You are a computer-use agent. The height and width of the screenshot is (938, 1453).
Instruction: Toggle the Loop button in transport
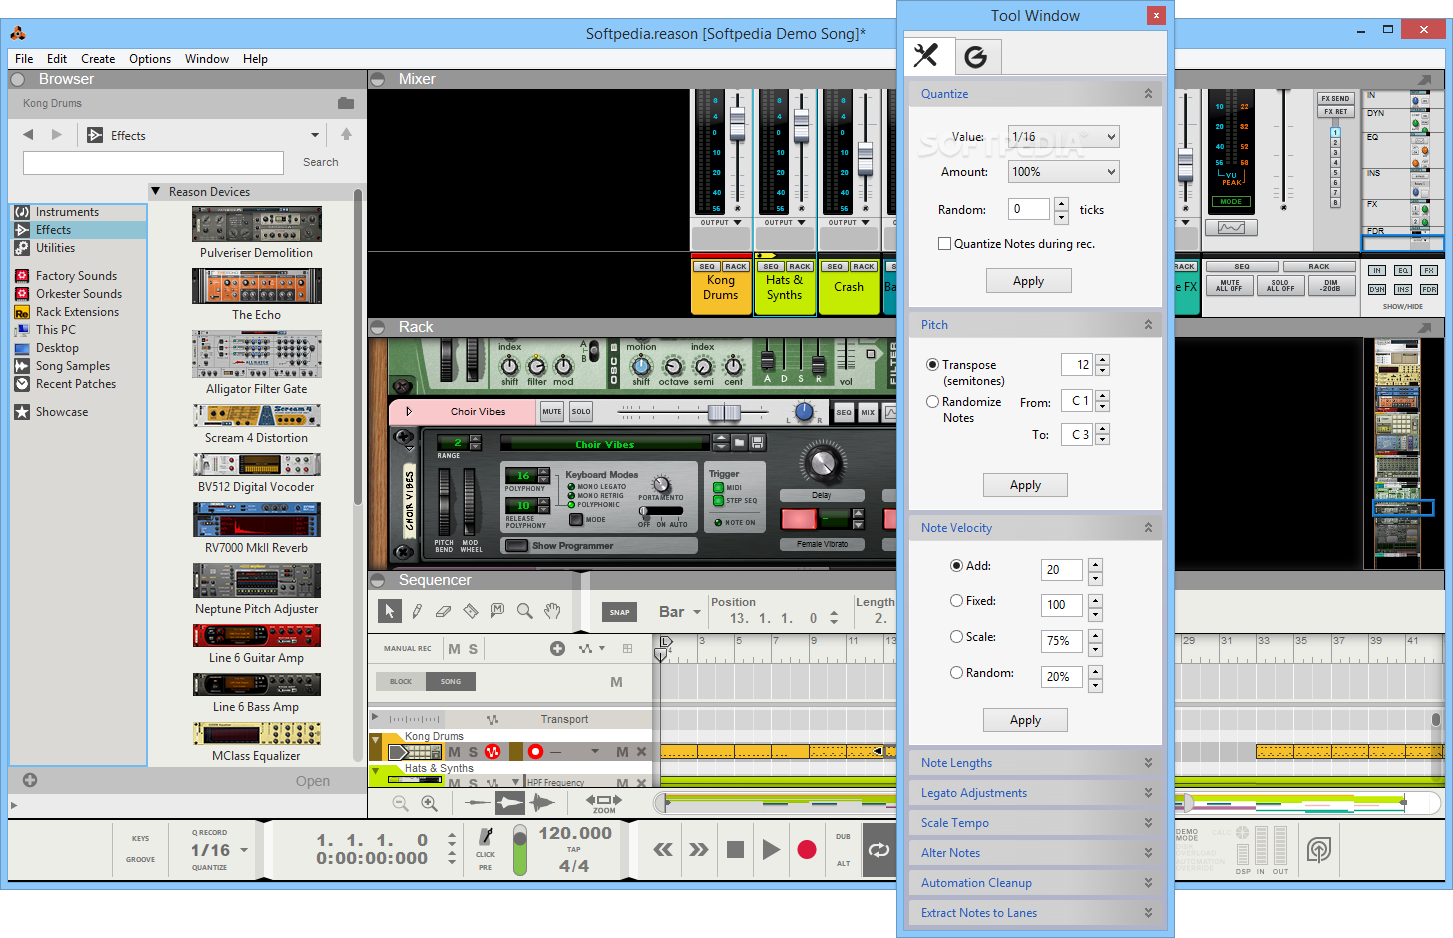point(879,850)
